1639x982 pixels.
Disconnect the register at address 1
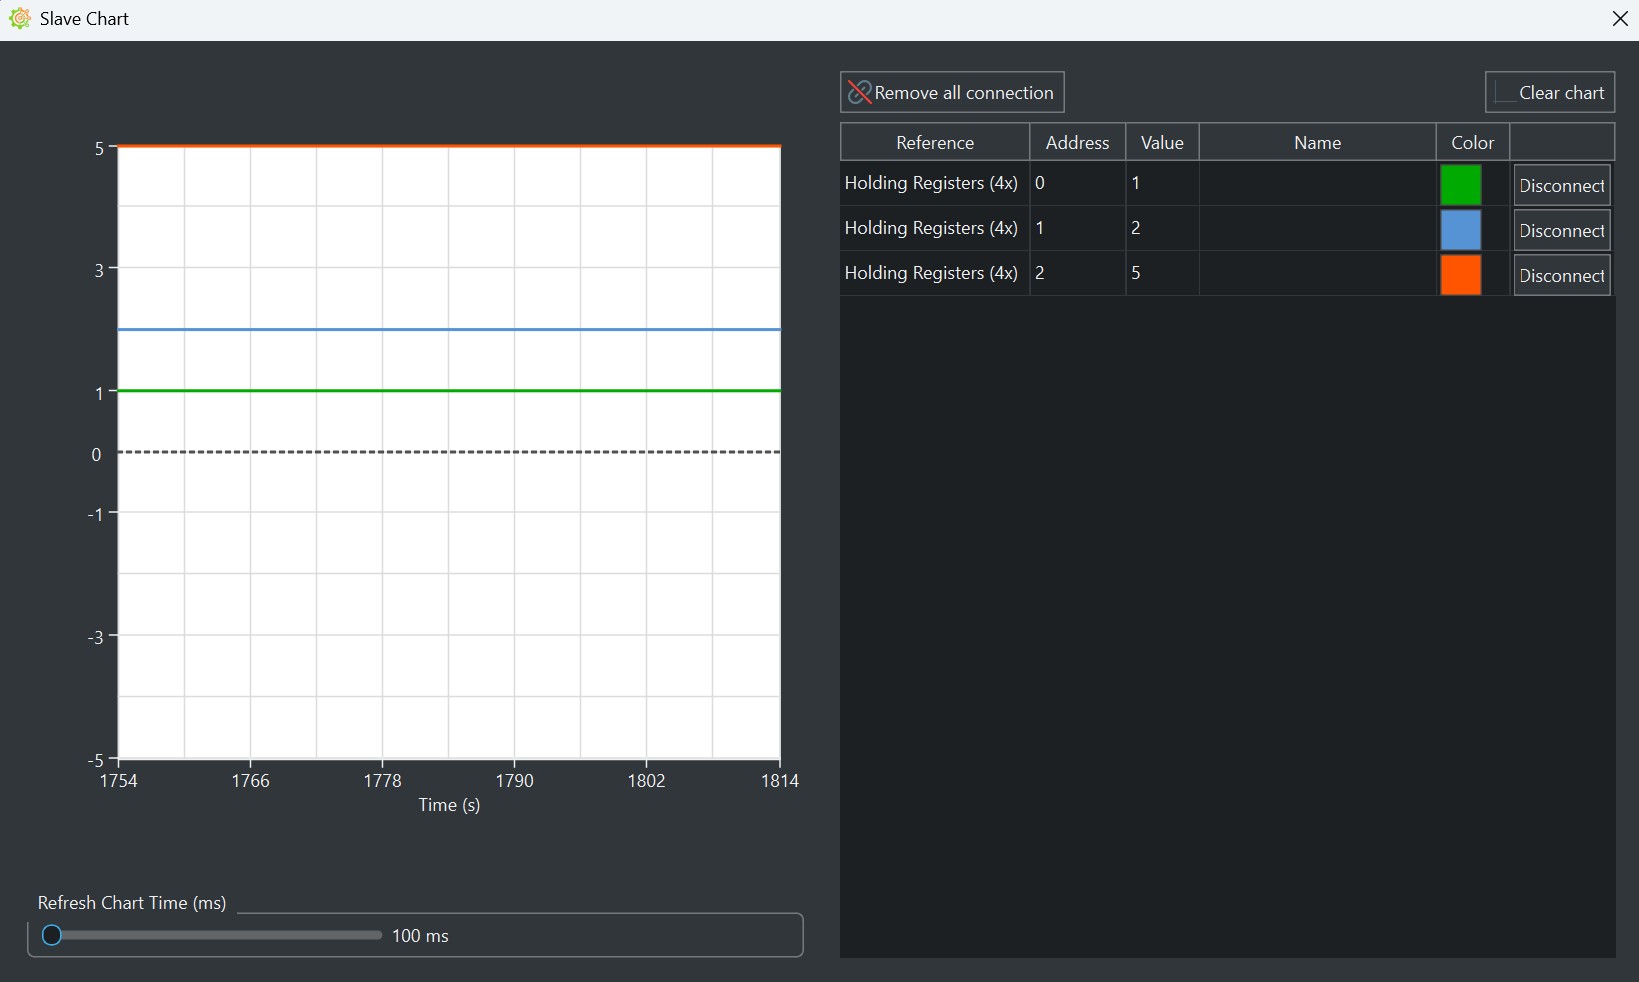1561,230
